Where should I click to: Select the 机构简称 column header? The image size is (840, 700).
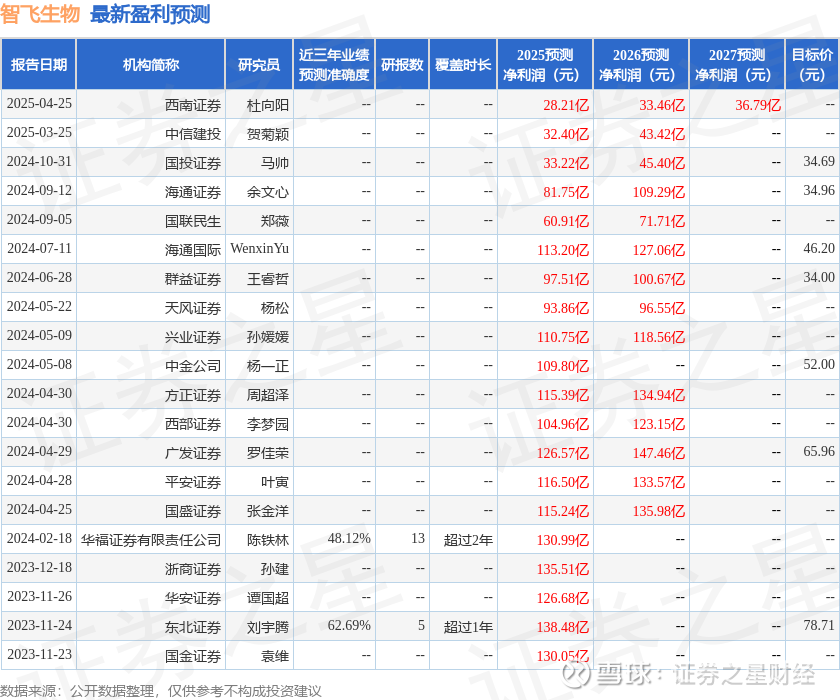pos(151,64)
